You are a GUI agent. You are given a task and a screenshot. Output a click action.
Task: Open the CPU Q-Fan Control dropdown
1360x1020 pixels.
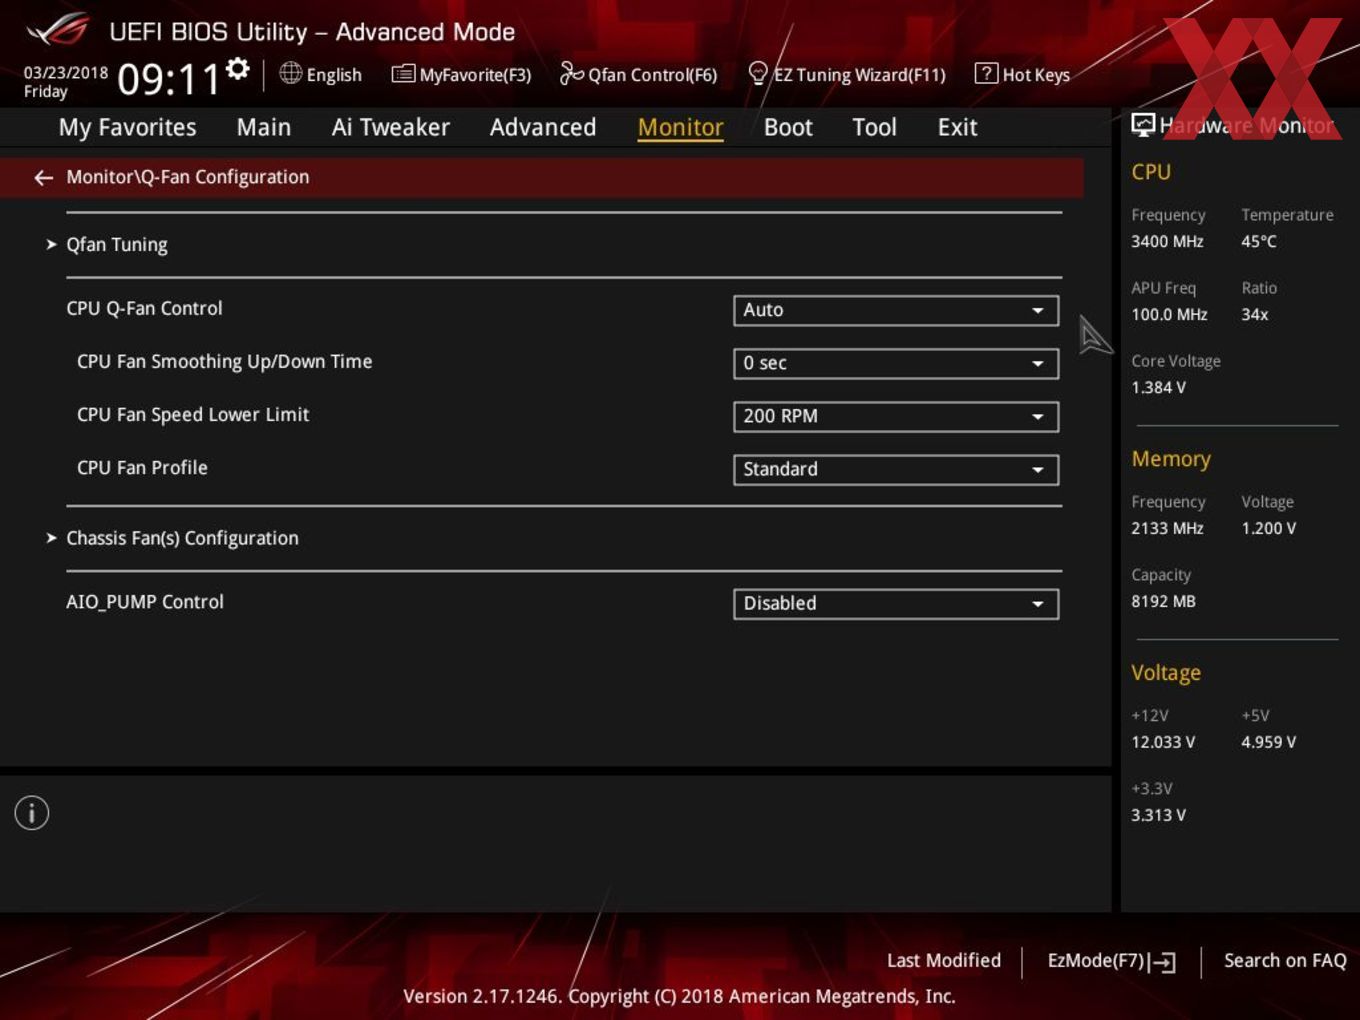point(896,310)
